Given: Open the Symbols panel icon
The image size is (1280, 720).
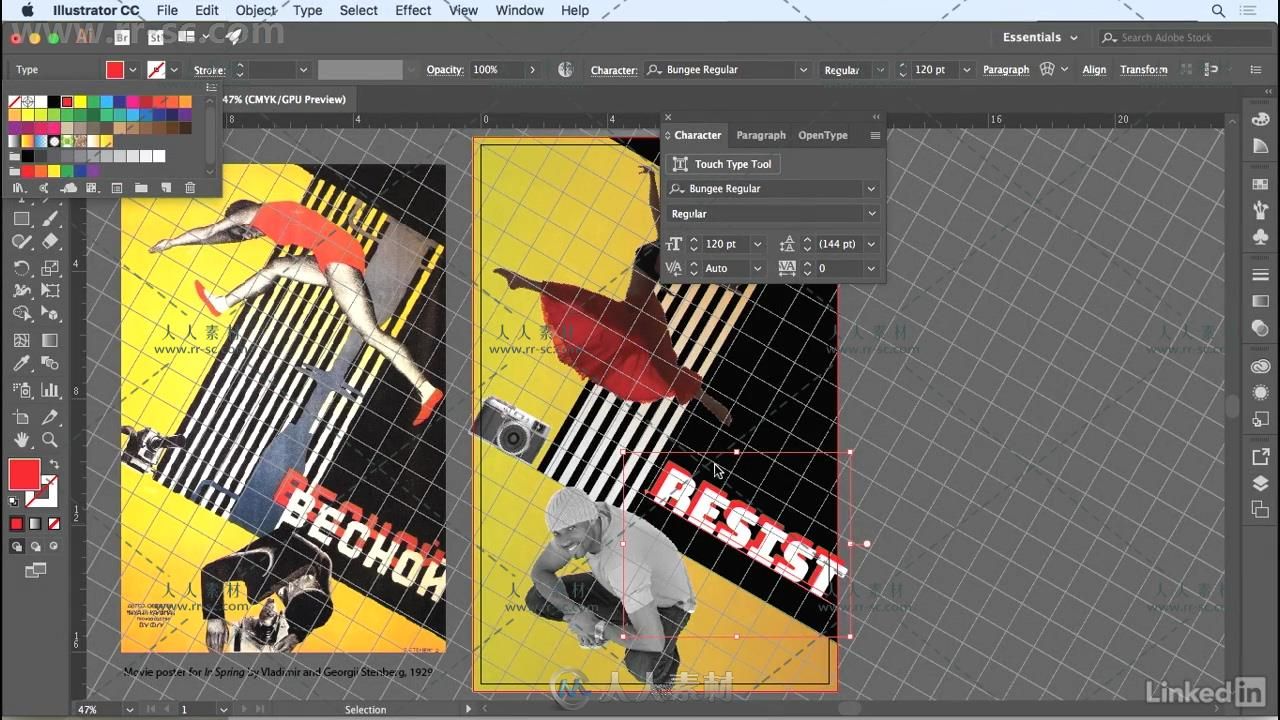Looking at the screenshot, I should click(1260, 238).
